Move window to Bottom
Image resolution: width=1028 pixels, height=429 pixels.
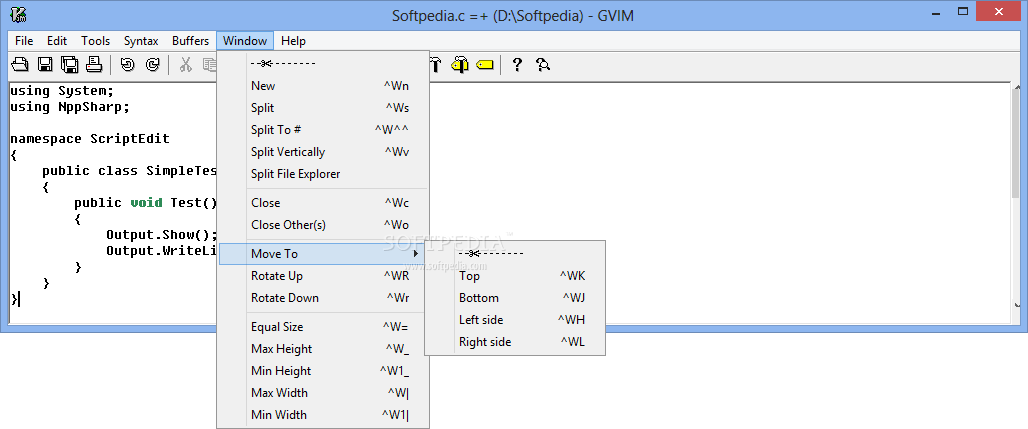coord(515,298)
